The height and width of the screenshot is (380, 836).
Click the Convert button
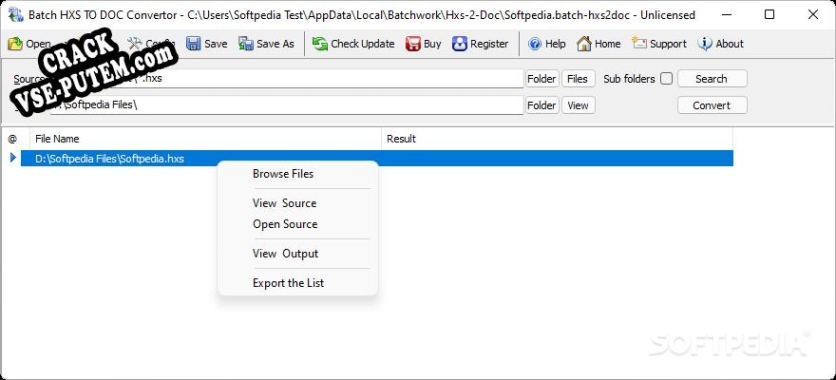coord(712,106)
